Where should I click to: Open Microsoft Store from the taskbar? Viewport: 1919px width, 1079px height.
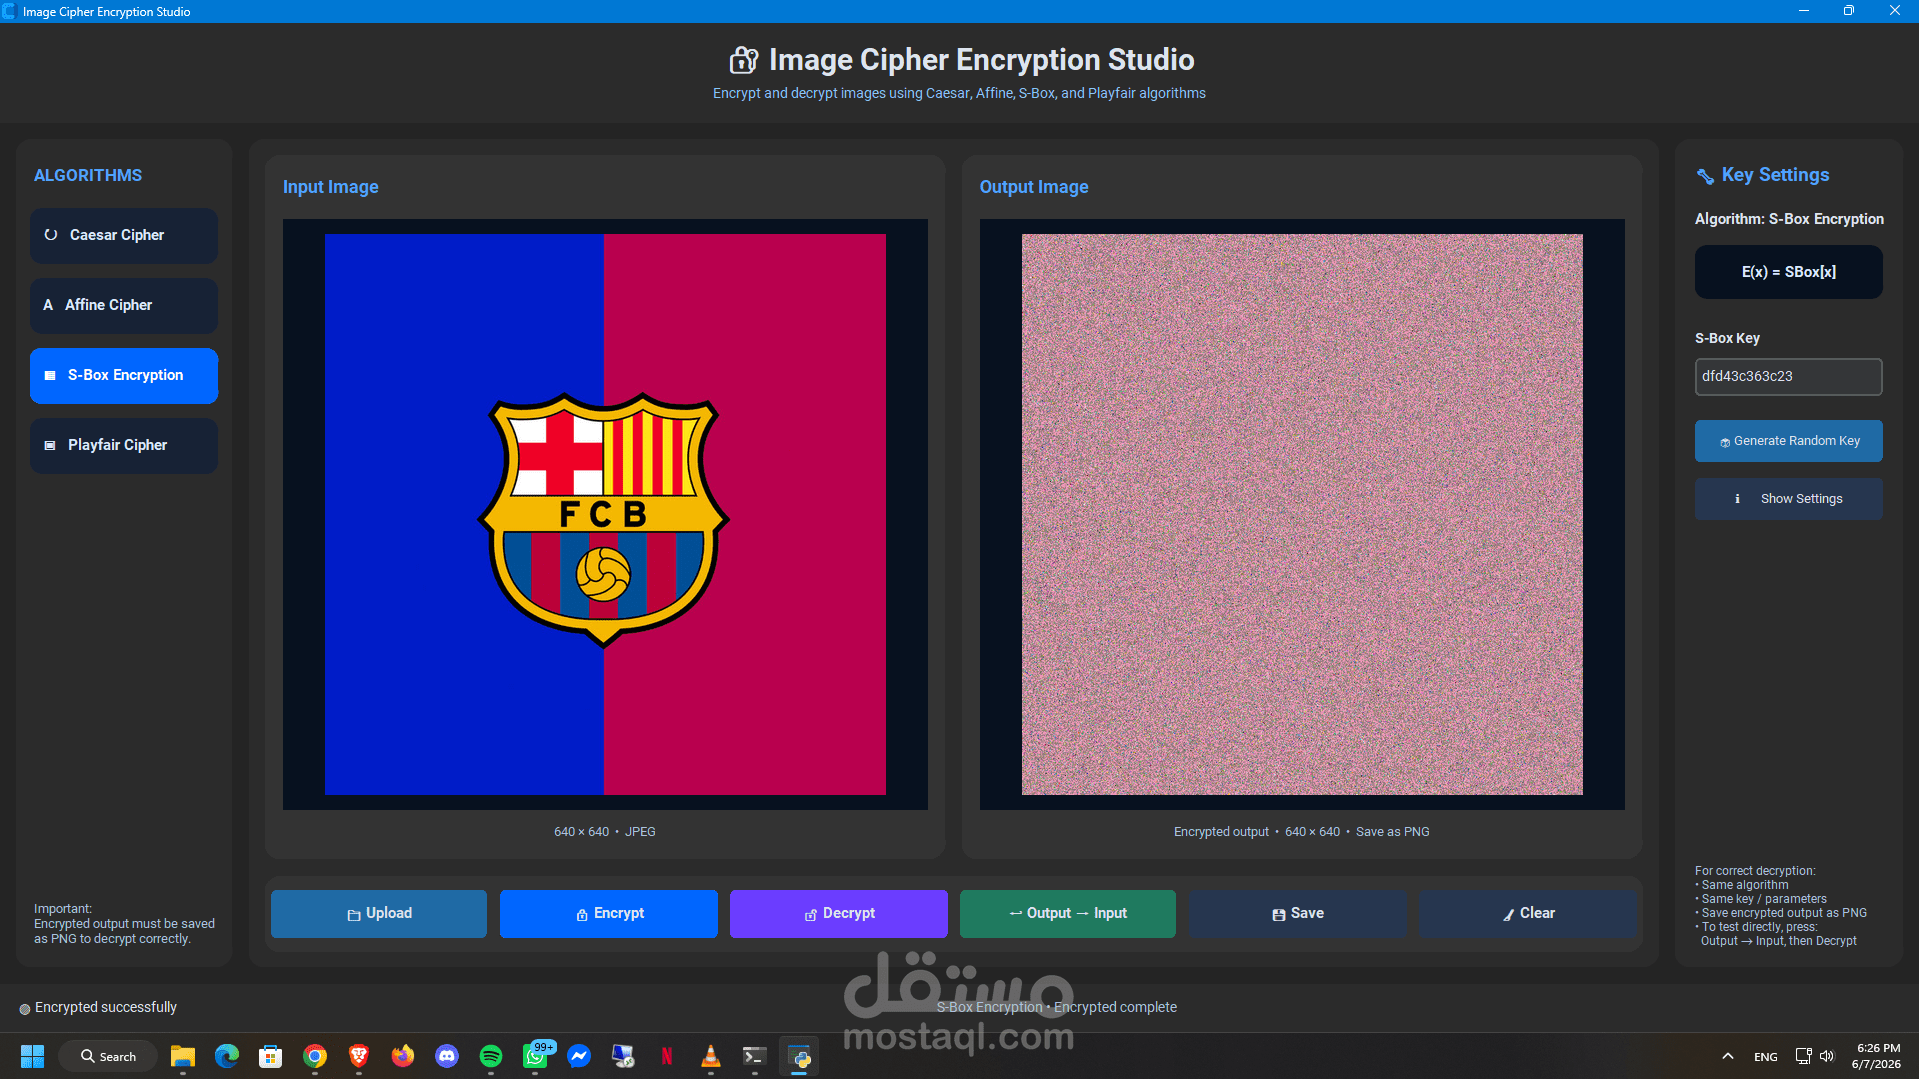pos(271,1056)
